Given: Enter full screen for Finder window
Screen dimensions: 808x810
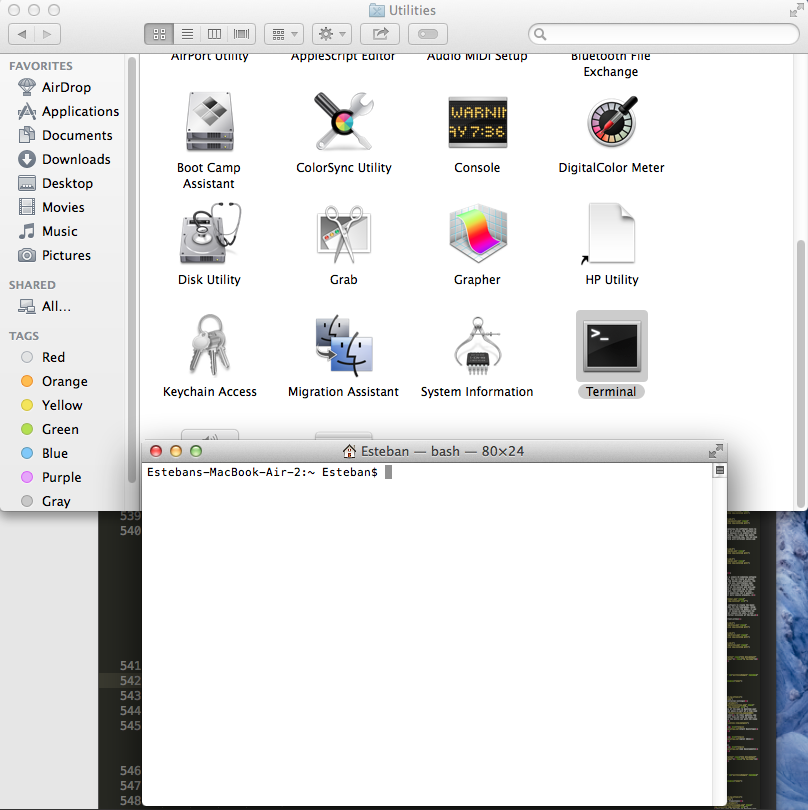Looking at the screenshot, I should click(796, 10).
